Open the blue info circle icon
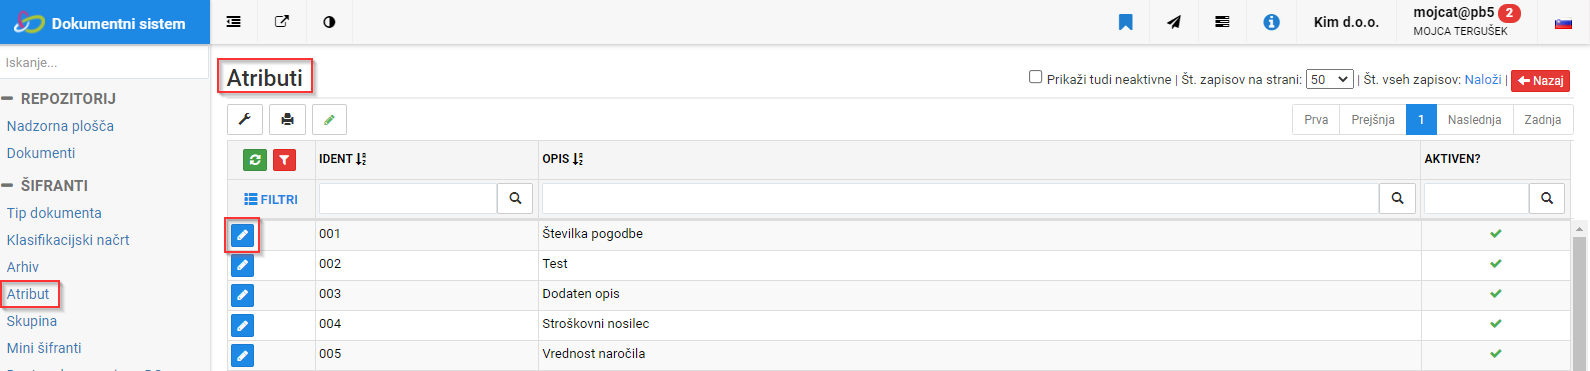1590x371 pixels. click(1271, 22)
